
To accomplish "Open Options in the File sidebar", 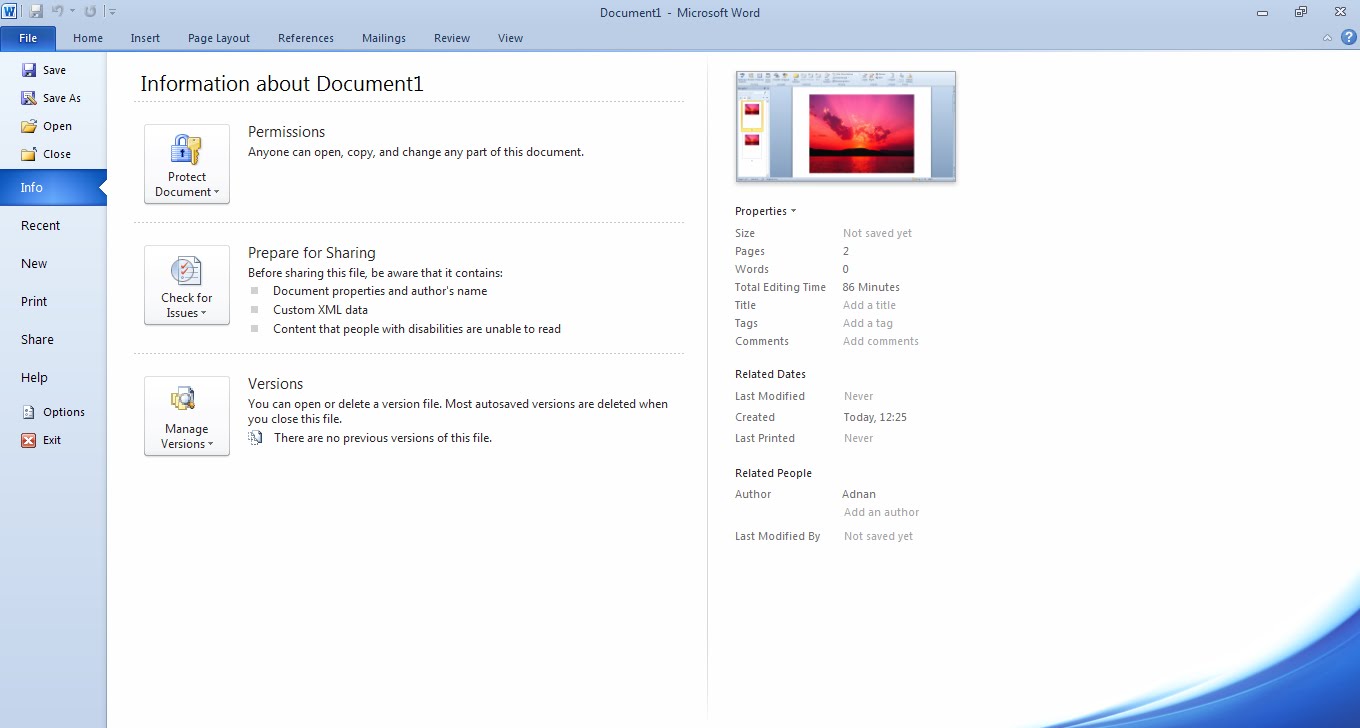I will 53,412.
